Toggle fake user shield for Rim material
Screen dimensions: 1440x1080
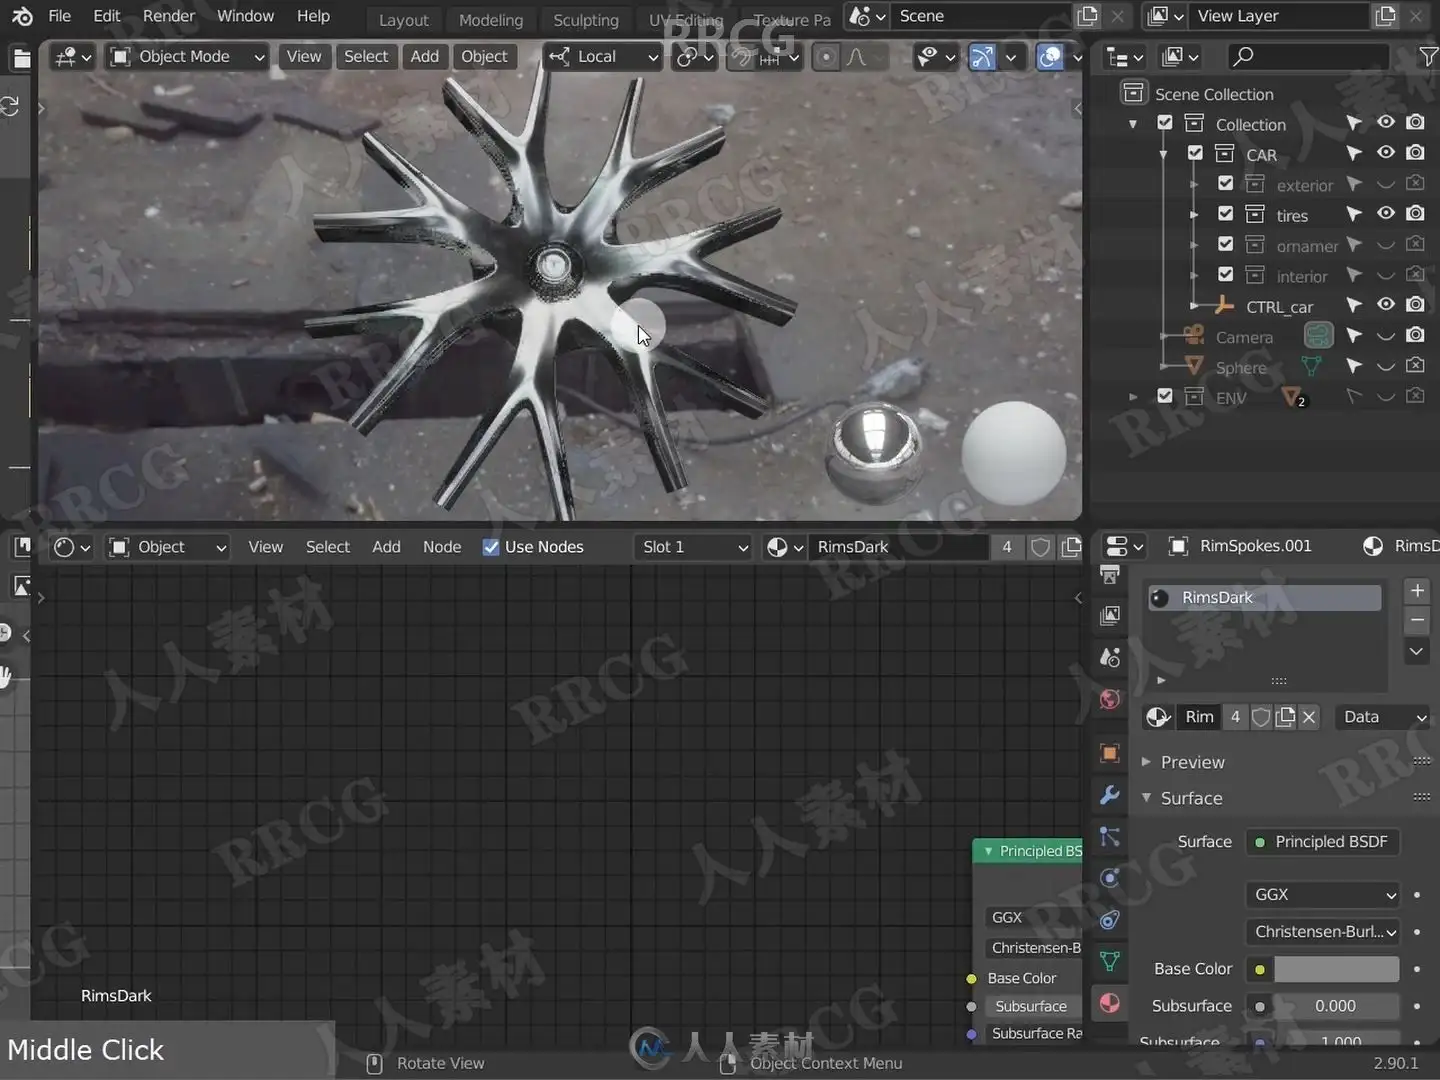coord(1261,717)
